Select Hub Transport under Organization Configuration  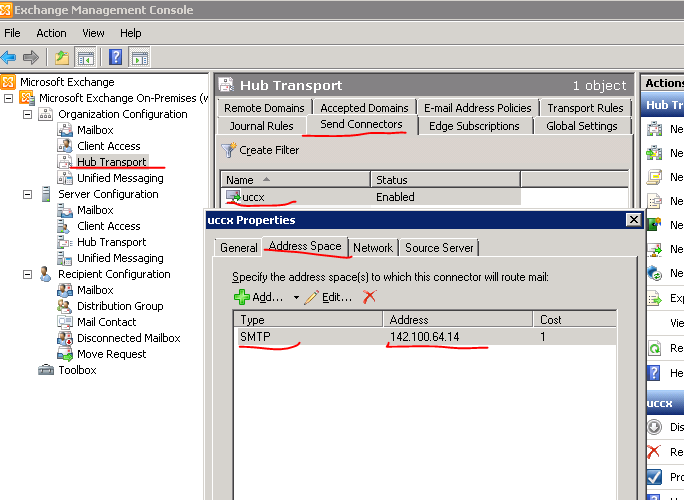112,162
